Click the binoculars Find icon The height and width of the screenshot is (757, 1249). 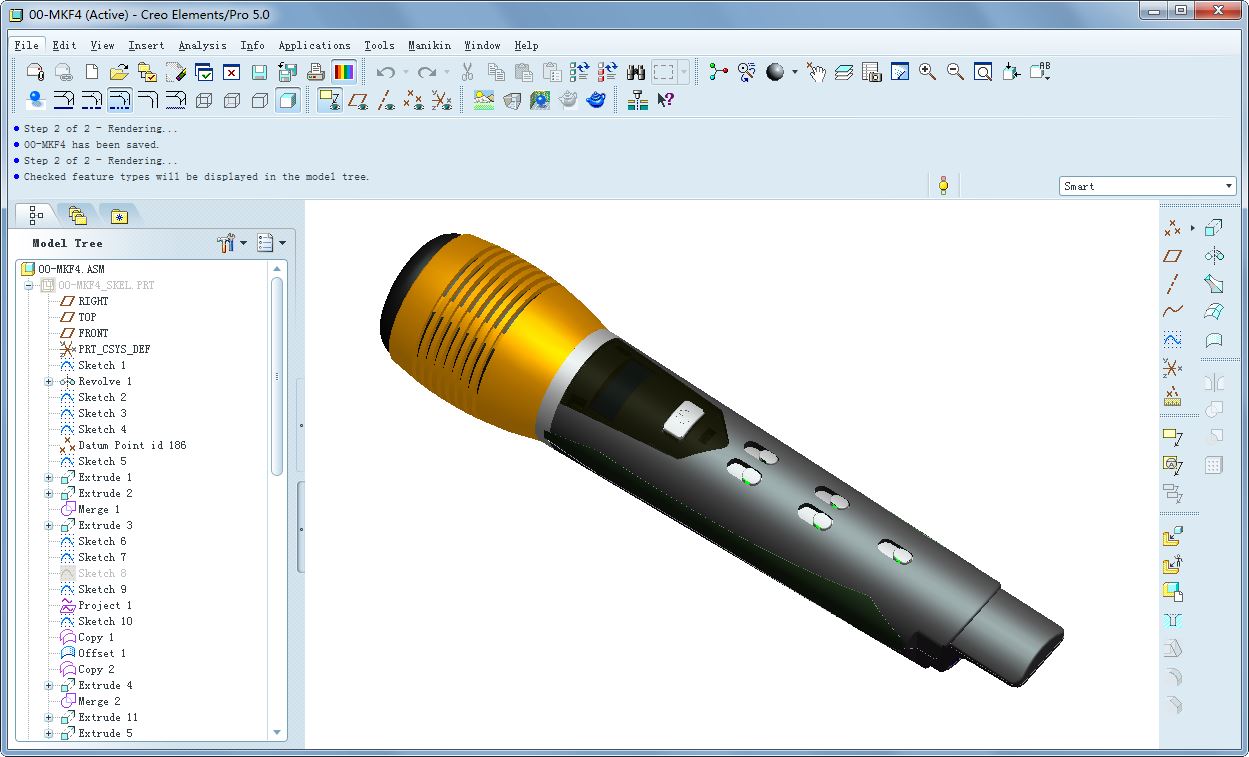(636, 72)
